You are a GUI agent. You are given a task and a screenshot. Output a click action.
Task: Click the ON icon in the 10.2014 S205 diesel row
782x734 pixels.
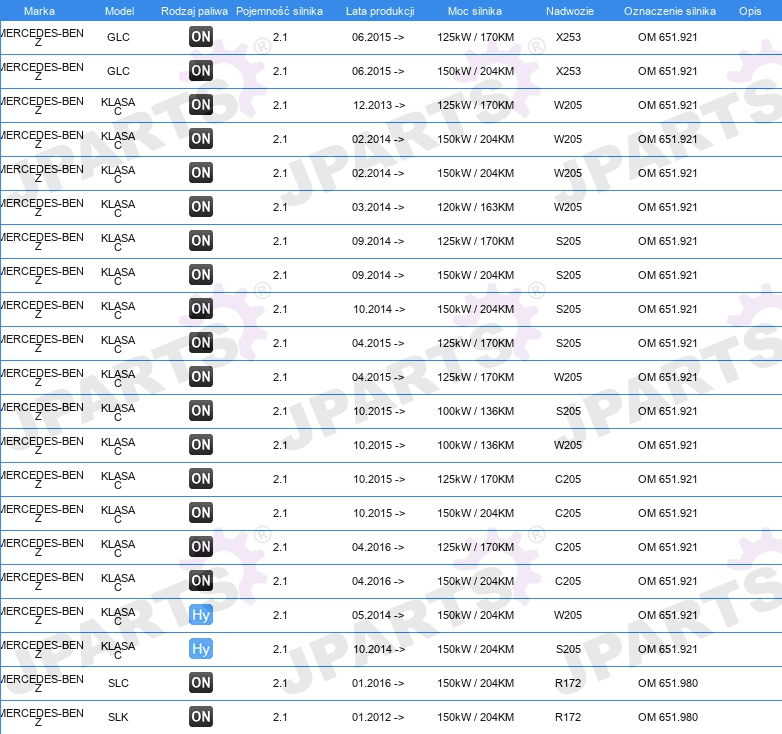[201, 308]
